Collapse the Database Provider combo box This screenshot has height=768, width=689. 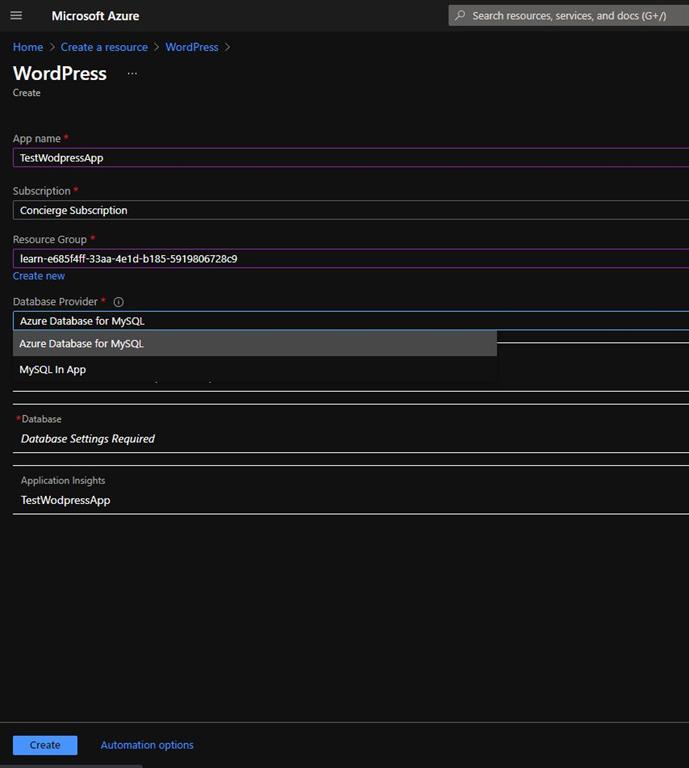pyautogui.click(x=351, y=321)
